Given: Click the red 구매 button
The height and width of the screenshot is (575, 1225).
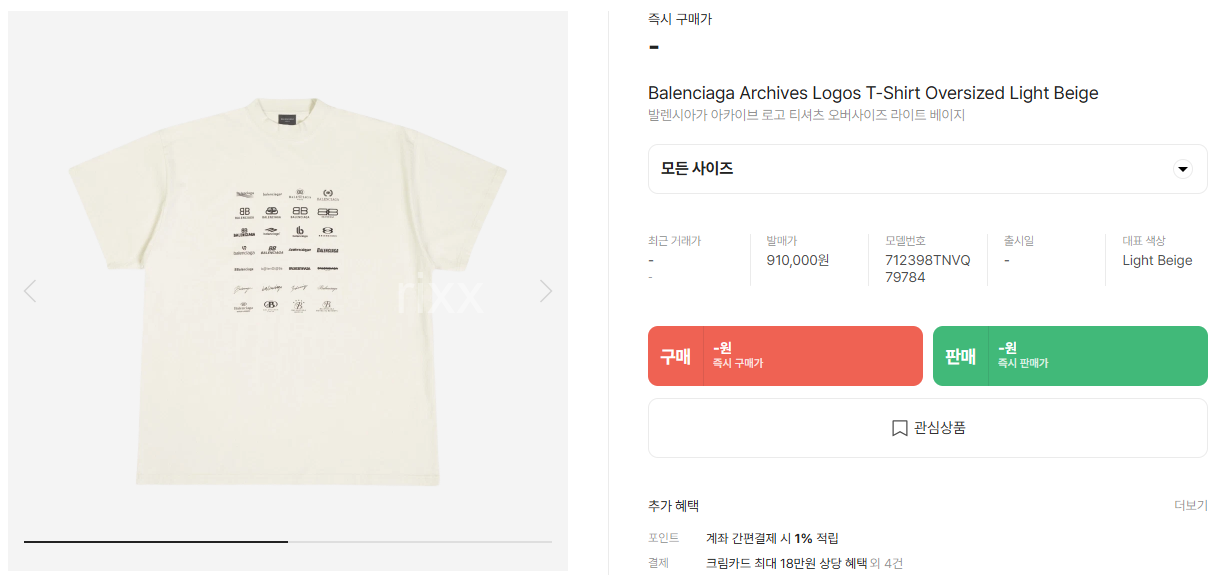Looking at the screenshot, I should (x=785, y=356).
